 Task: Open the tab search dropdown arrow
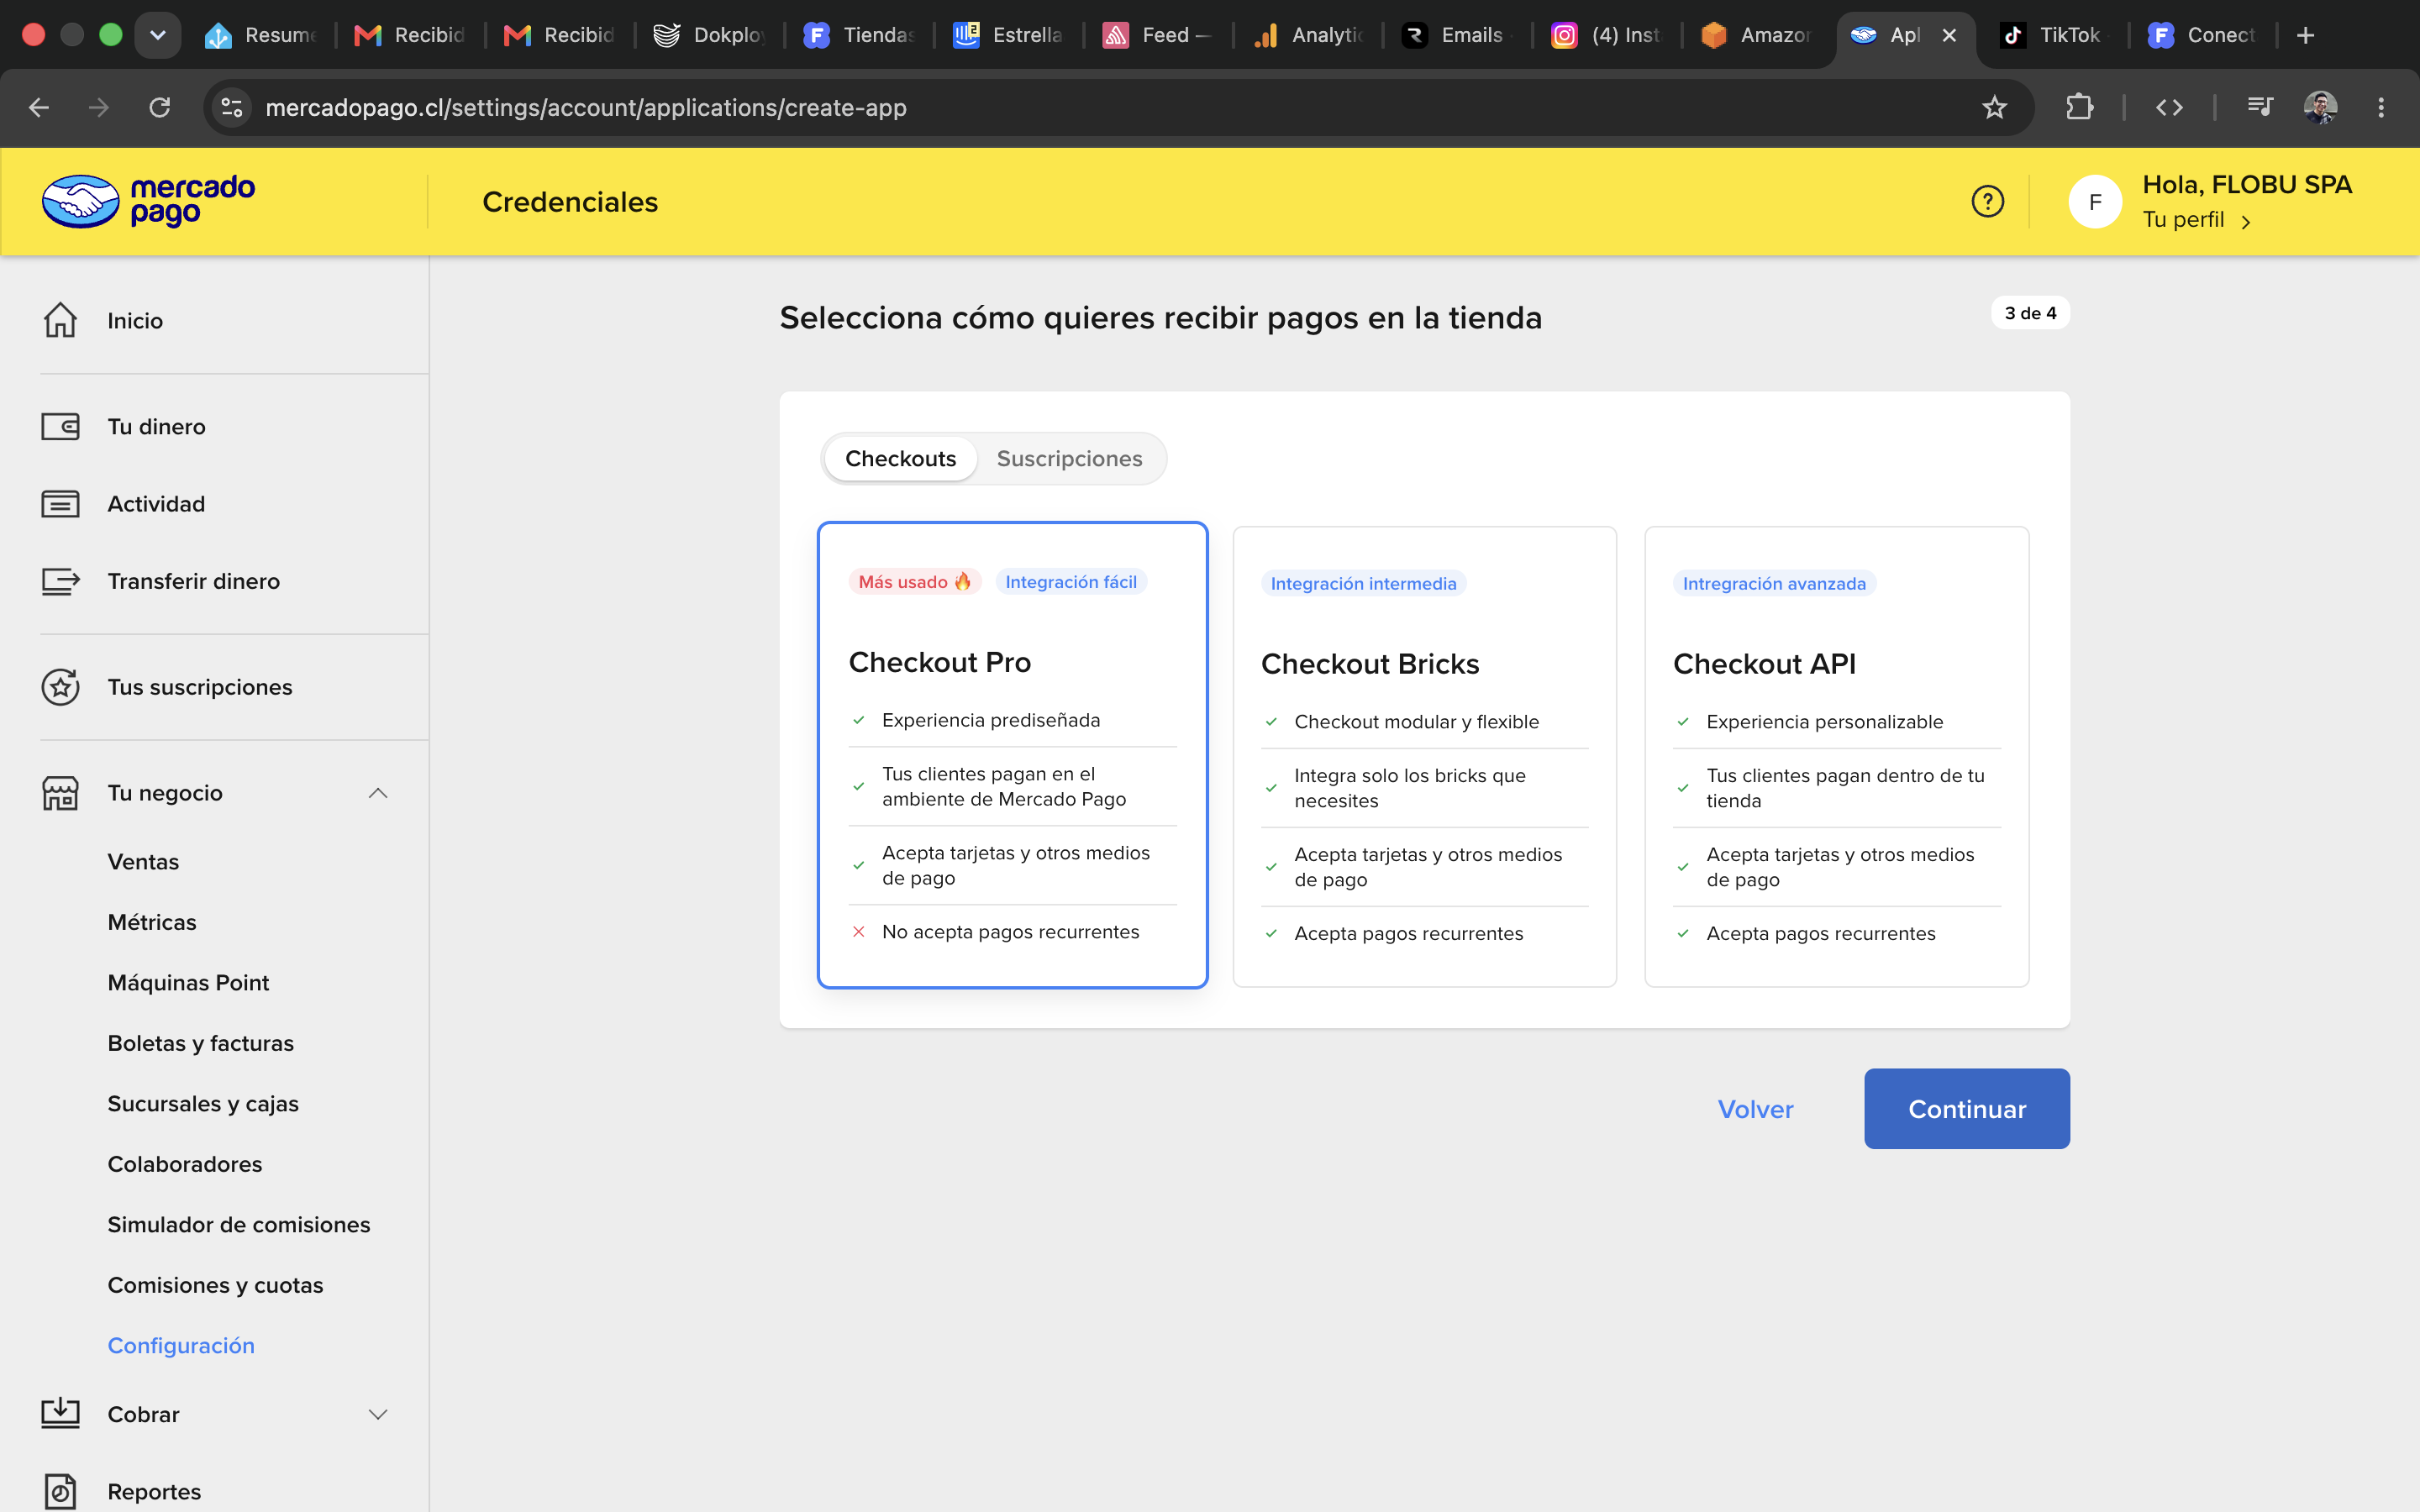tap(158, 35)
